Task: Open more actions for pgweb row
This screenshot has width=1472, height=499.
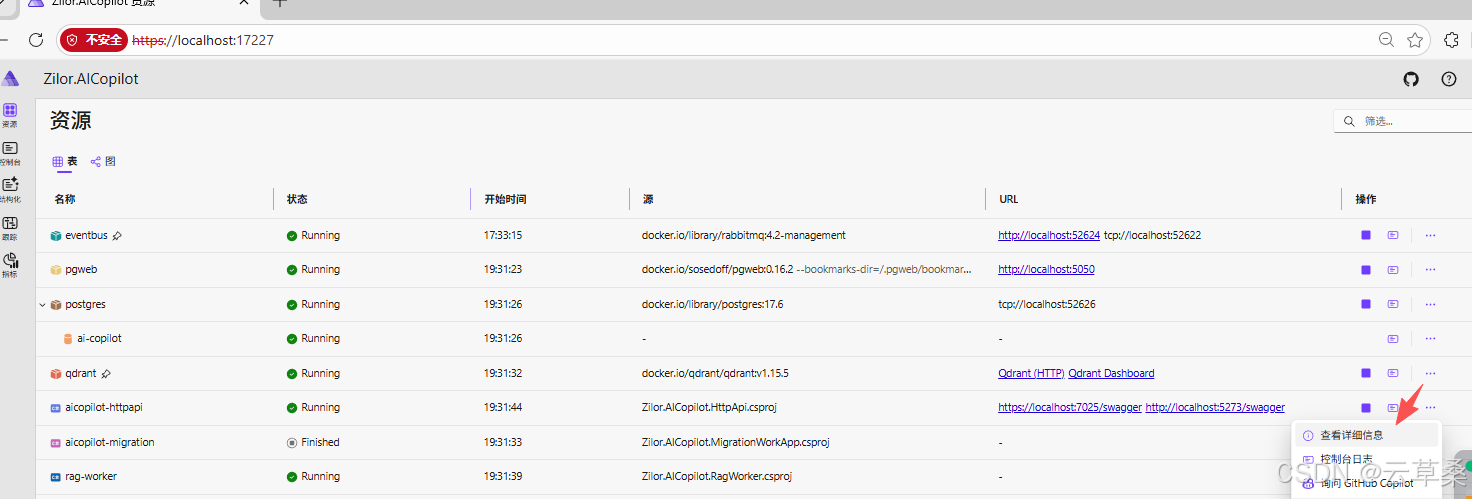Action: (1430, 270)
